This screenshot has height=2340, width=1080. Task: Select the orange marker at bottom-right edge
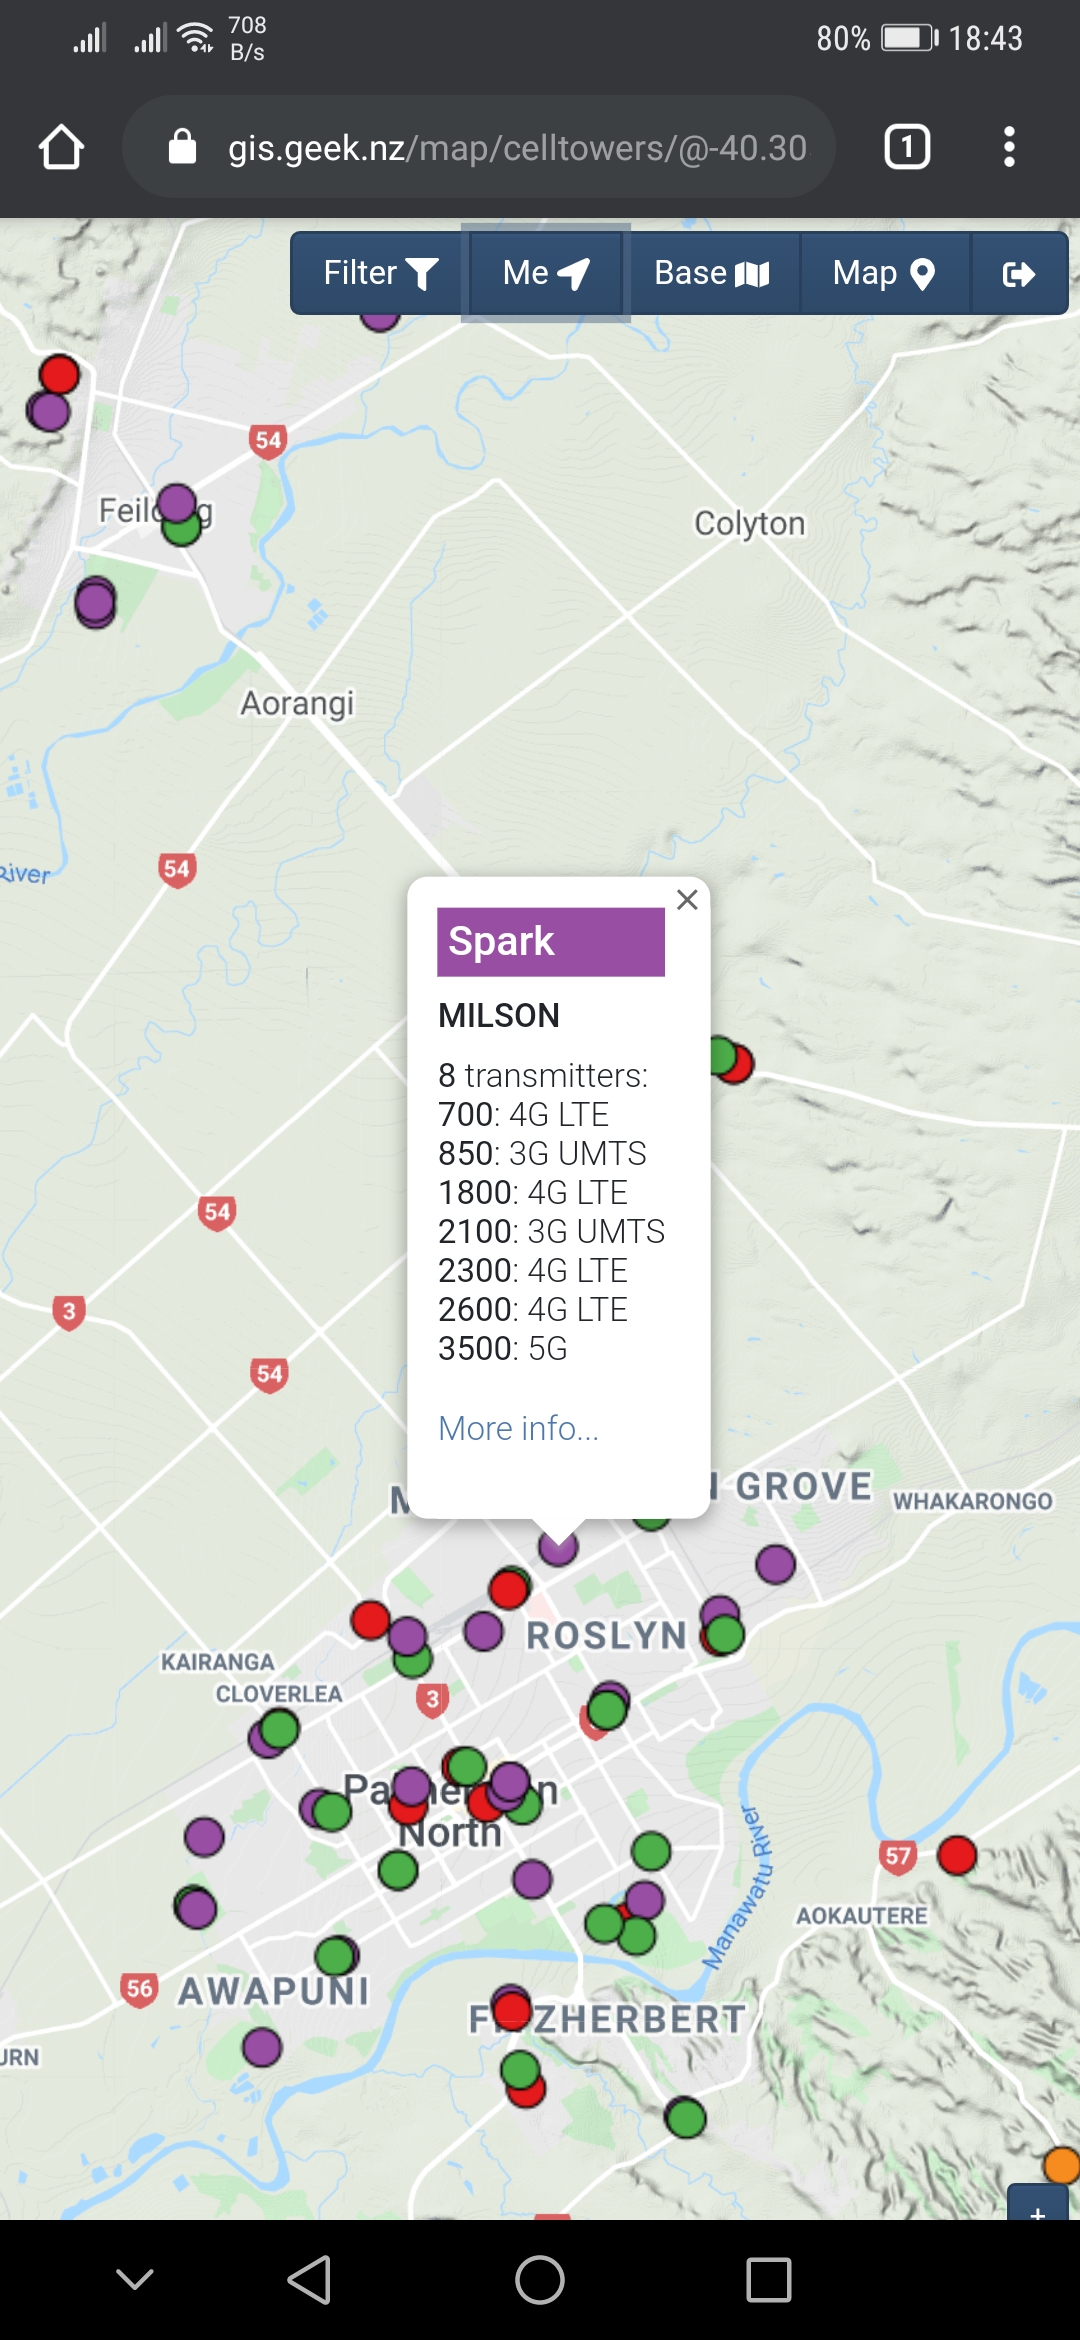pos(1062,2166)
